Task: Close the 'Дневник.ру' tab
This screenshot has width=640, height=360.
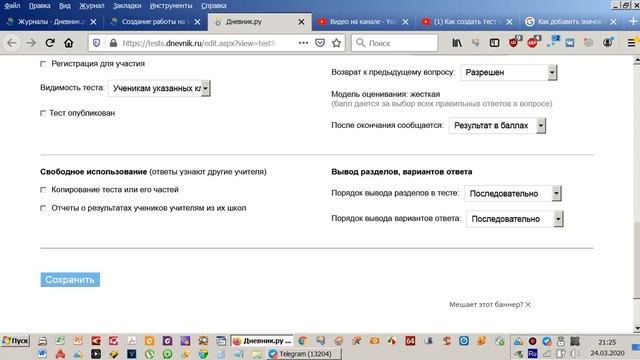Action: click(x=301, y=22)
